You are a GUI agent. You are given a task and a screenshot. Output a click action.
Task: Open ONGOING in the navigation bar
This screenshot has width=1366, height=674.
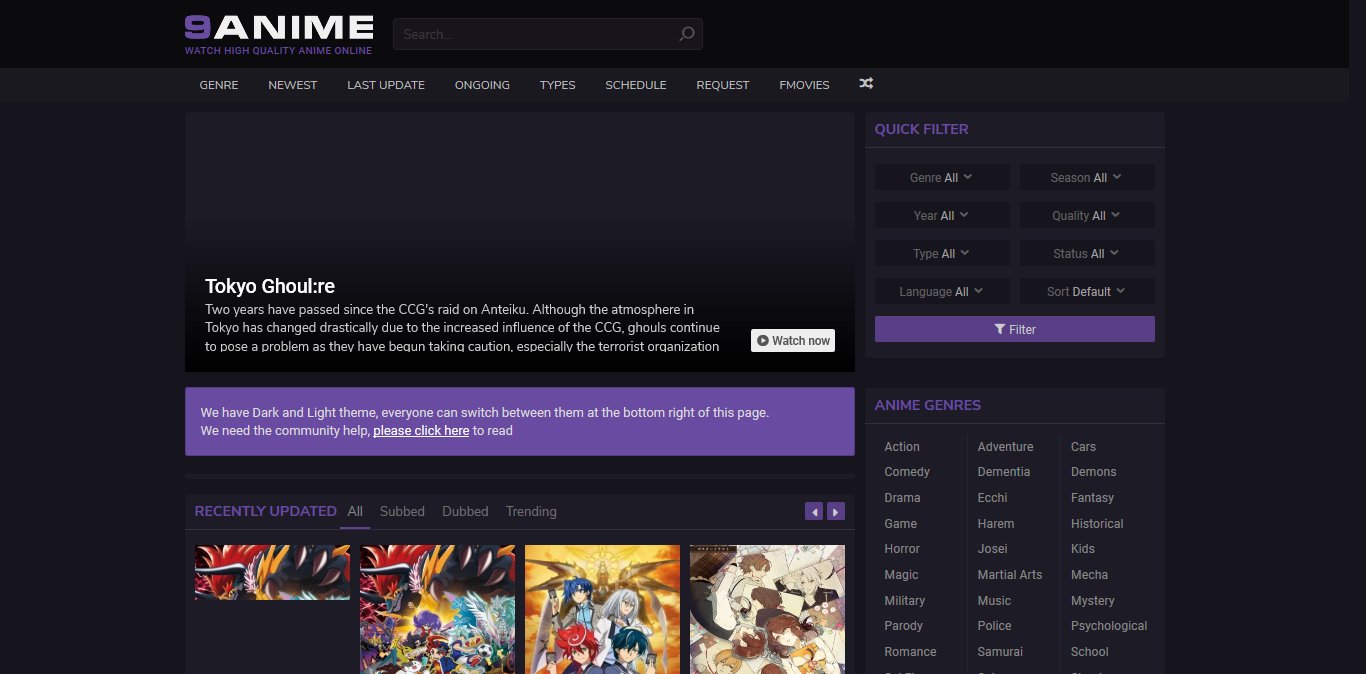click(482, 85)
